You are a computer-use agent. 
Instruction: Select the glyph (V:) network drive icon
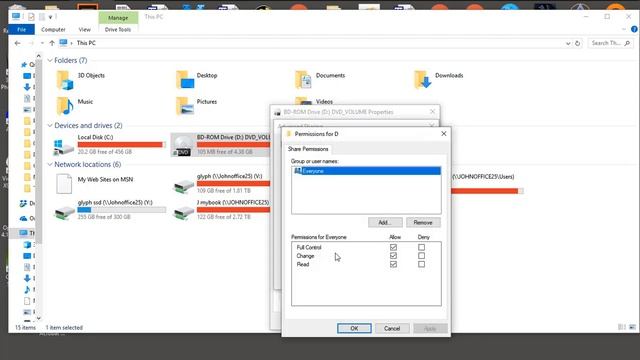click(x=183, y=186)
